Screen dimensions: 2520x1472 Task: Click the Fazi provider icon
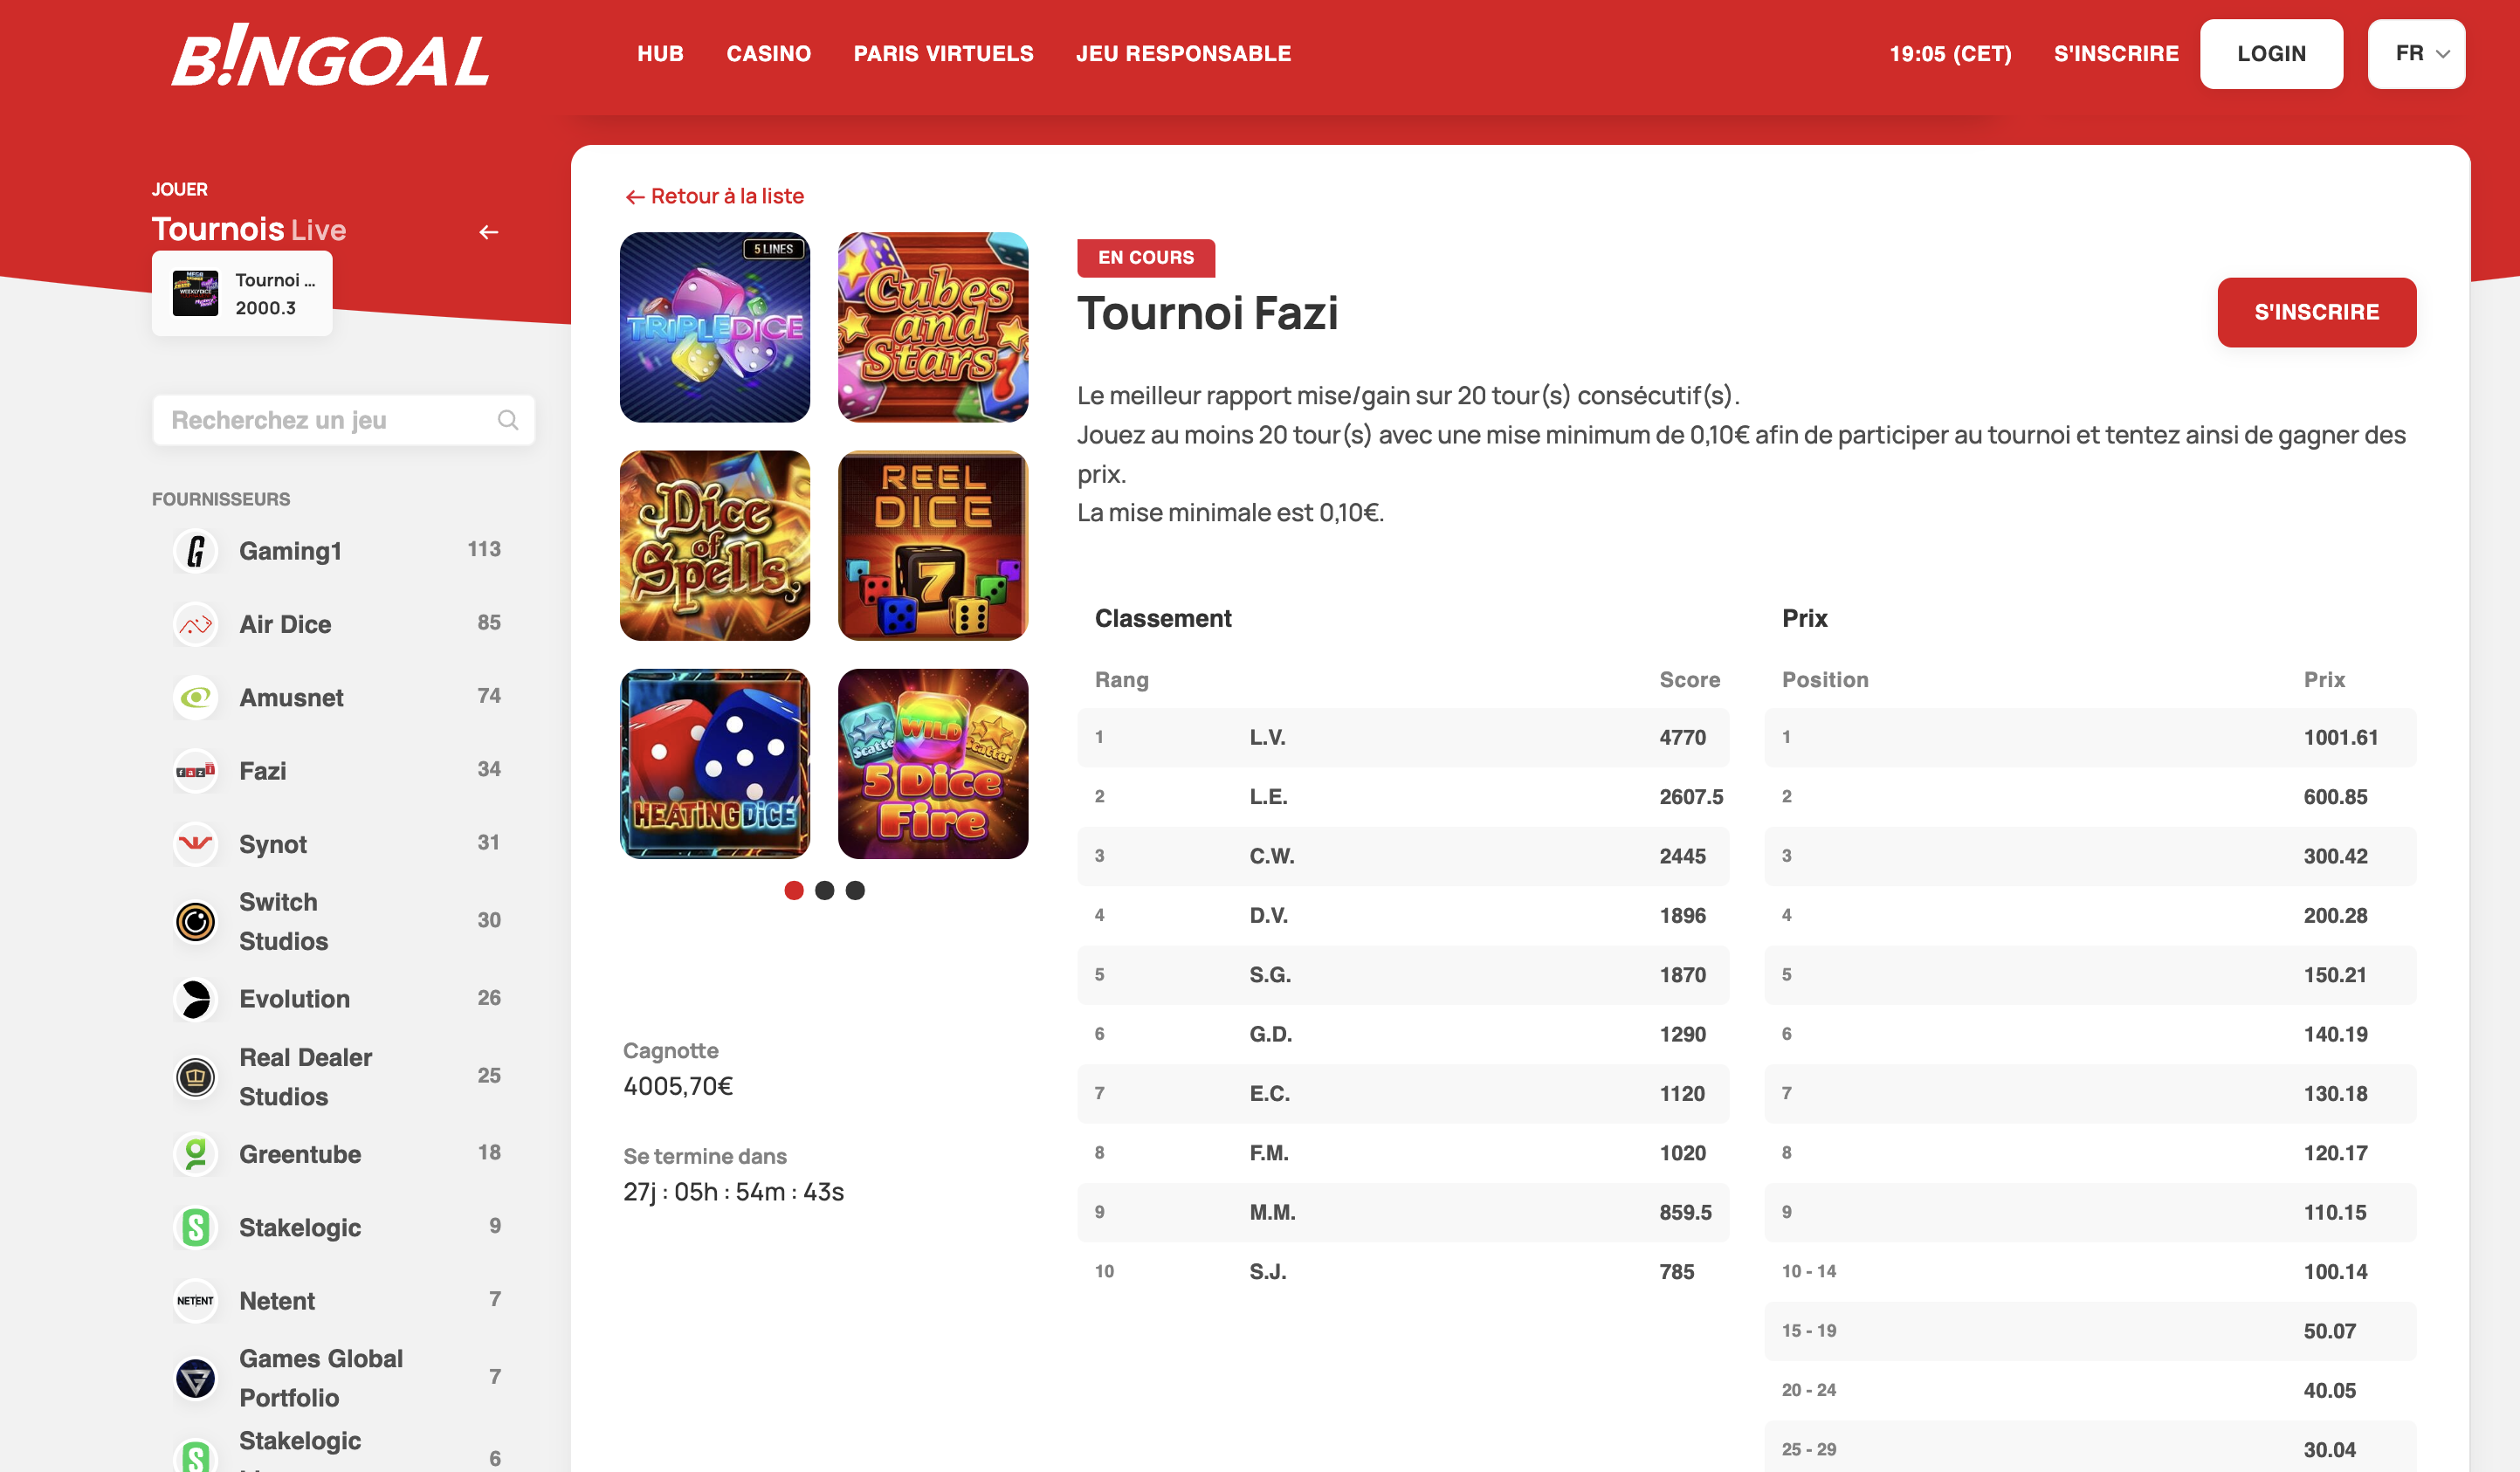(x=196, y=771)
